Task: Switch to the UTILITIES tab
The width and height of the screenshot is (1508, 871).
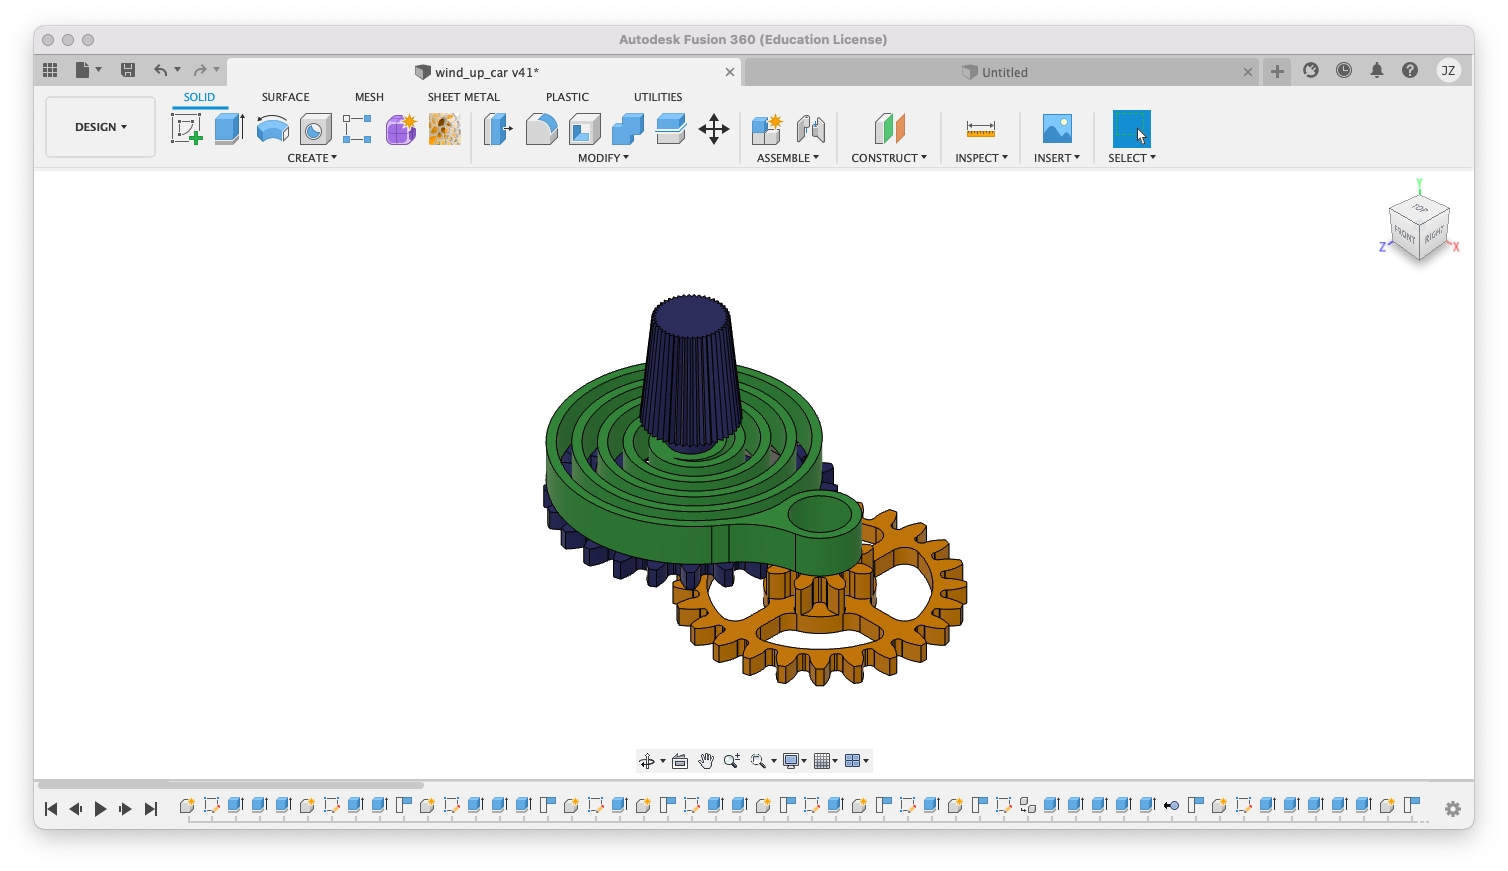Action: pos(658,97)
